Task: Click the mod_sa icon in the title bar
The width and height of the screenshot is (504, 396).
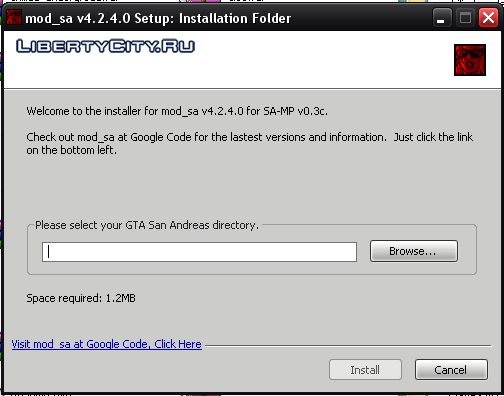Action: pos(14,17)
